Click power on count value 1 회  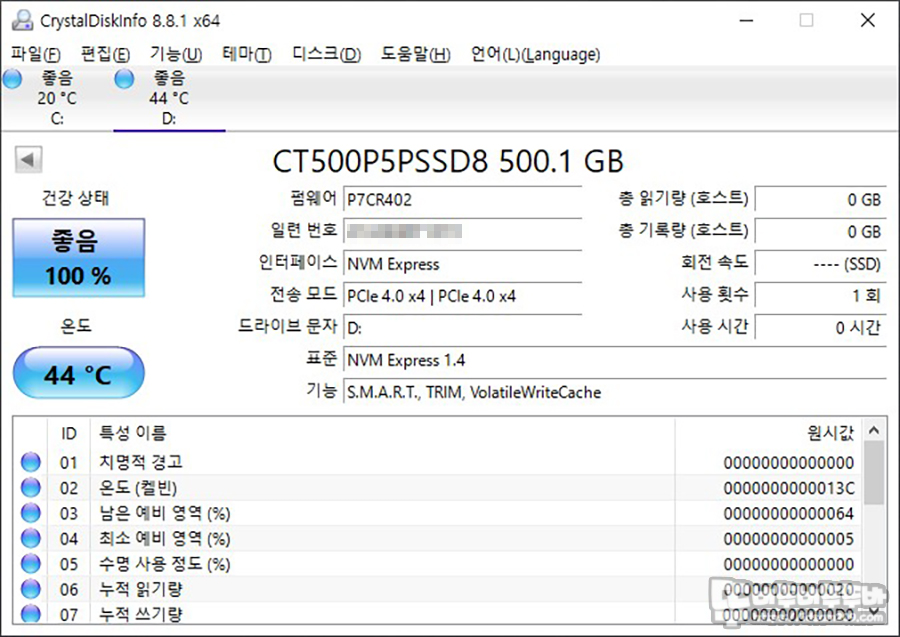(821, 296)
